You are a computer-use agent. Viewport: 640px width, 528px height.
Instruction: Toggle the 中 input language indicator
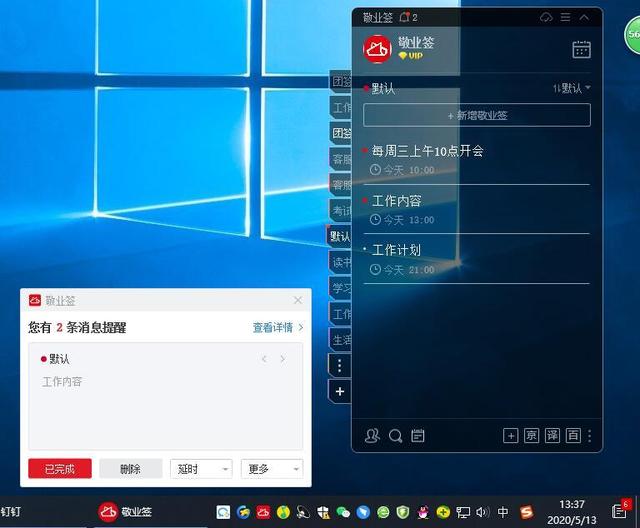pos(503,512)
